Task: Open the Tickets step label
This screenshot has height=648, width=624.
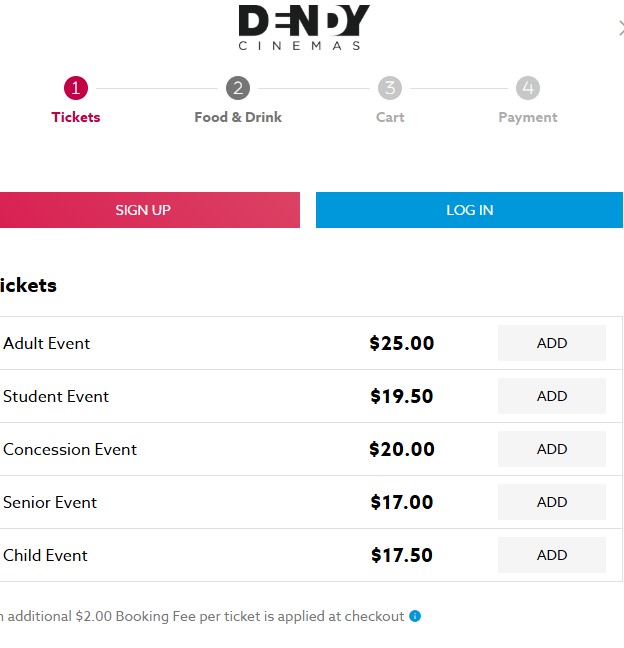Action: click(76, 117)
